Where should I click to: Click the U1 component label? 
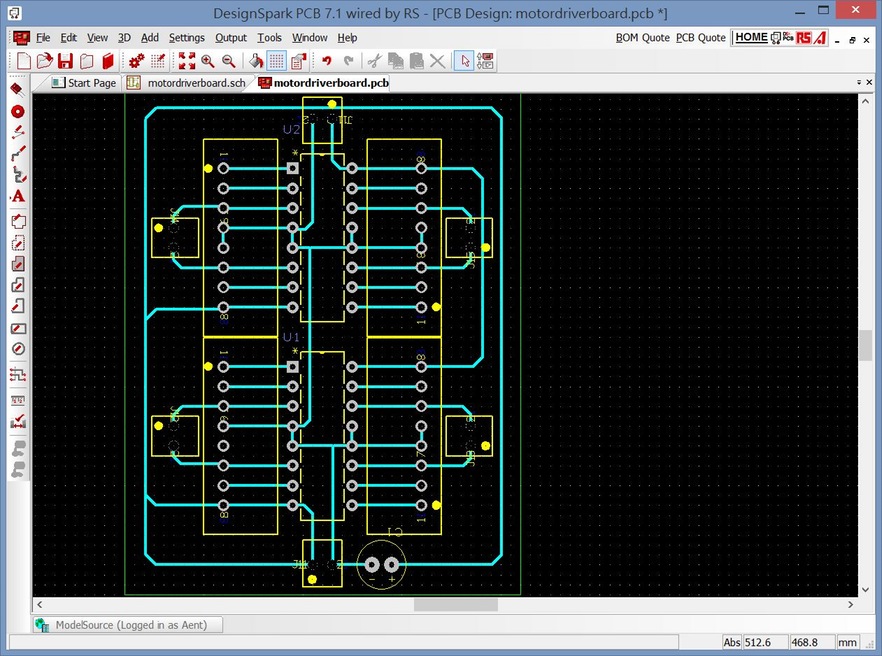pyautogui.click(x=291, y=337)
